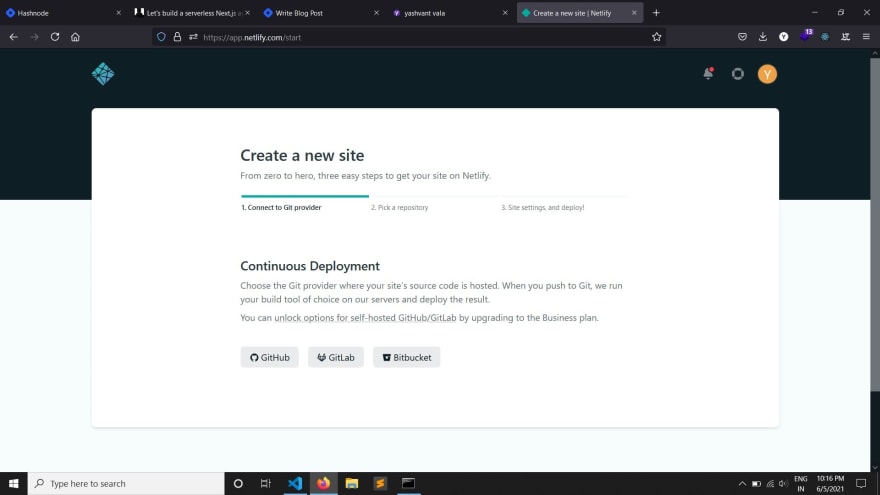This screenshot has width=880, height=495.
Task: Choose GitLab as Git provider
Action: click(336, 357)
